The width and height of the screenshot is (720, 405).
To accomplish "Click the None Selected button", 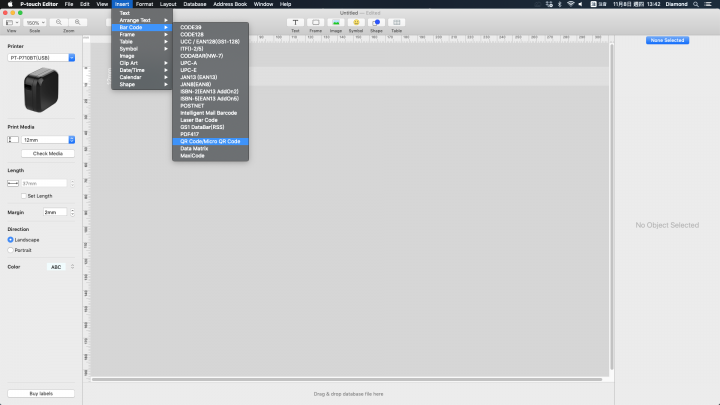I will pyautogui.click(x=667, y=40).
